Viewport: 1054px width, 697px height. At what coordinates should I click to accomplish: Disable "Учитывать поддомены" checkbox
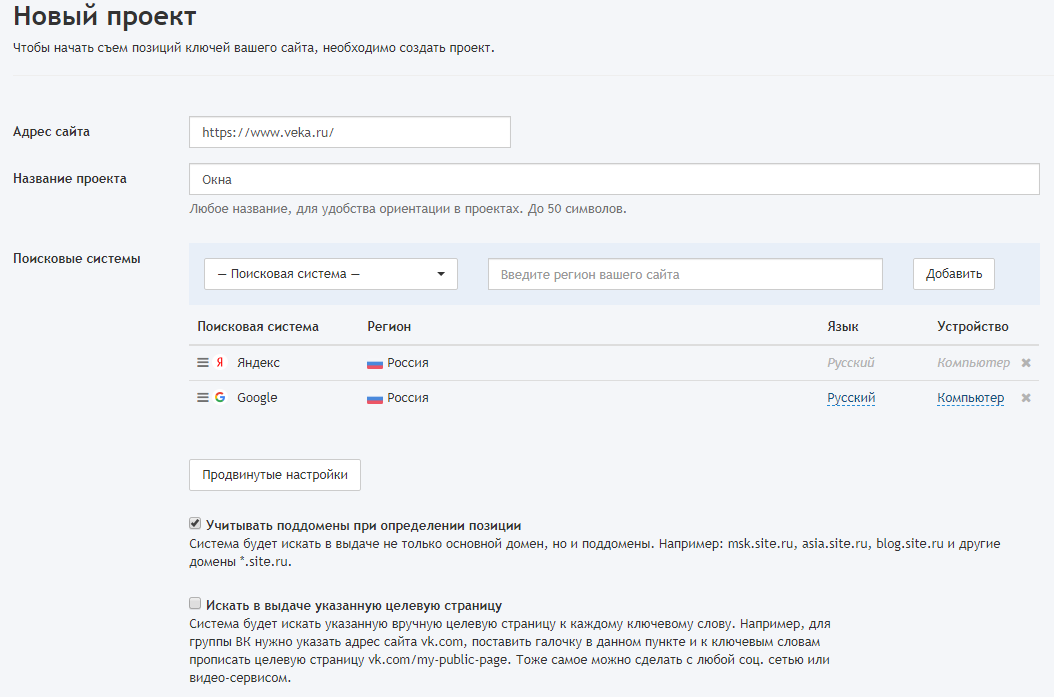click(195, 524)
